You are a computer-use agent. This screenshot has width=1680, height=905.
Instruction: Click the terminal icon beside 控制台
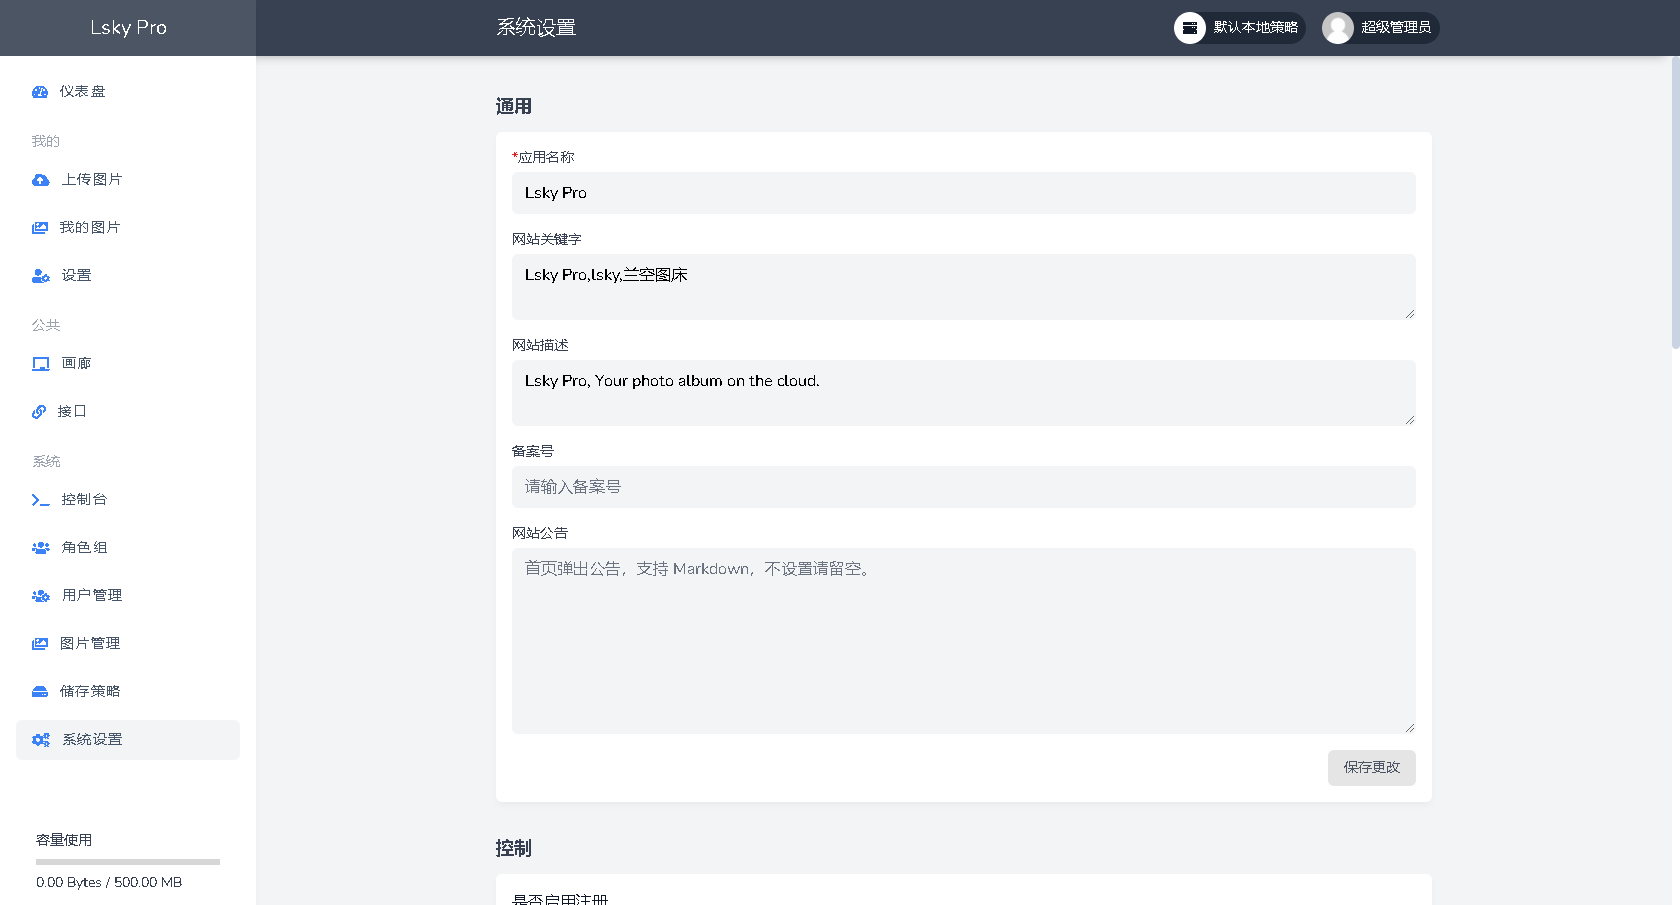click(x=41, y=500)
